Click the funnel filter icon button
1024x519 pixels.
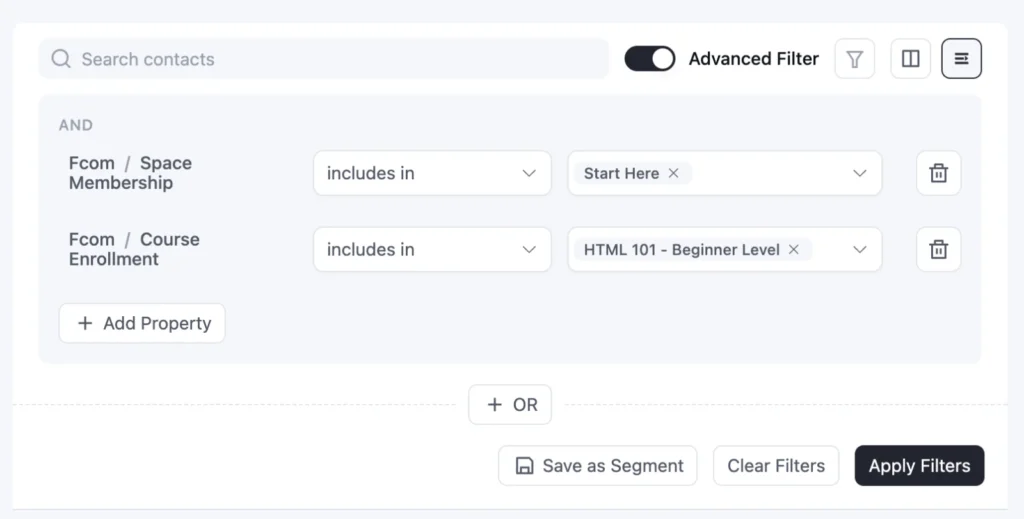854,59
